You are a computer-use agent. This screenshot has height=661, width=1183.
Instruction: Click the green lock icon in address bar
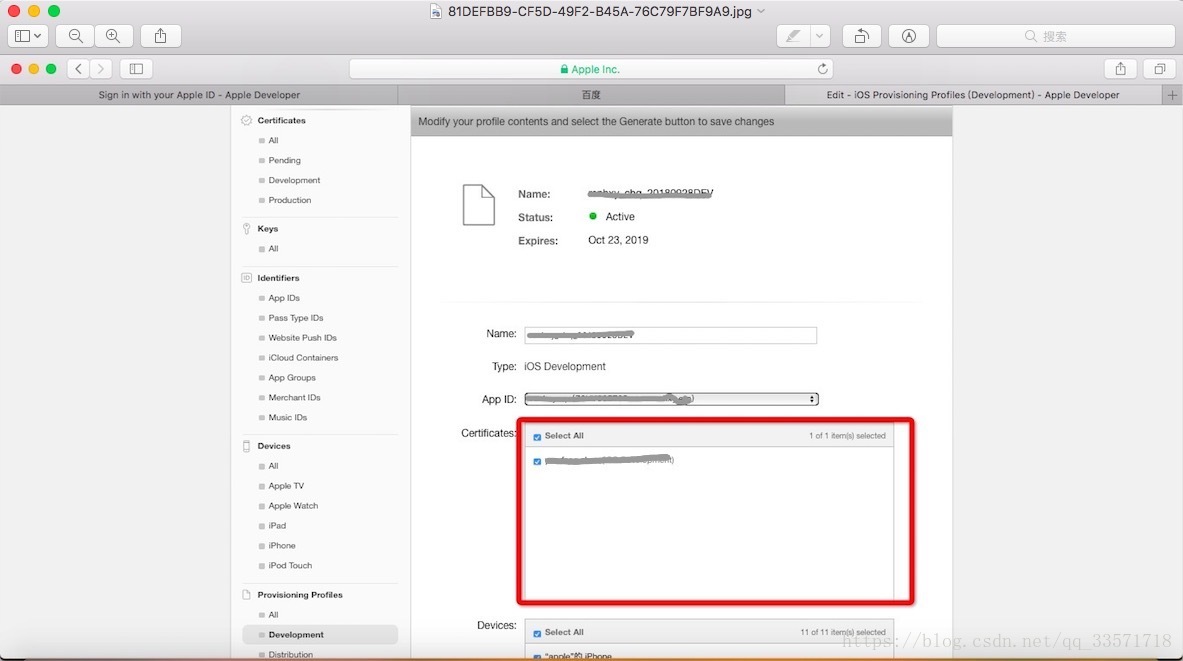(564, 69)
